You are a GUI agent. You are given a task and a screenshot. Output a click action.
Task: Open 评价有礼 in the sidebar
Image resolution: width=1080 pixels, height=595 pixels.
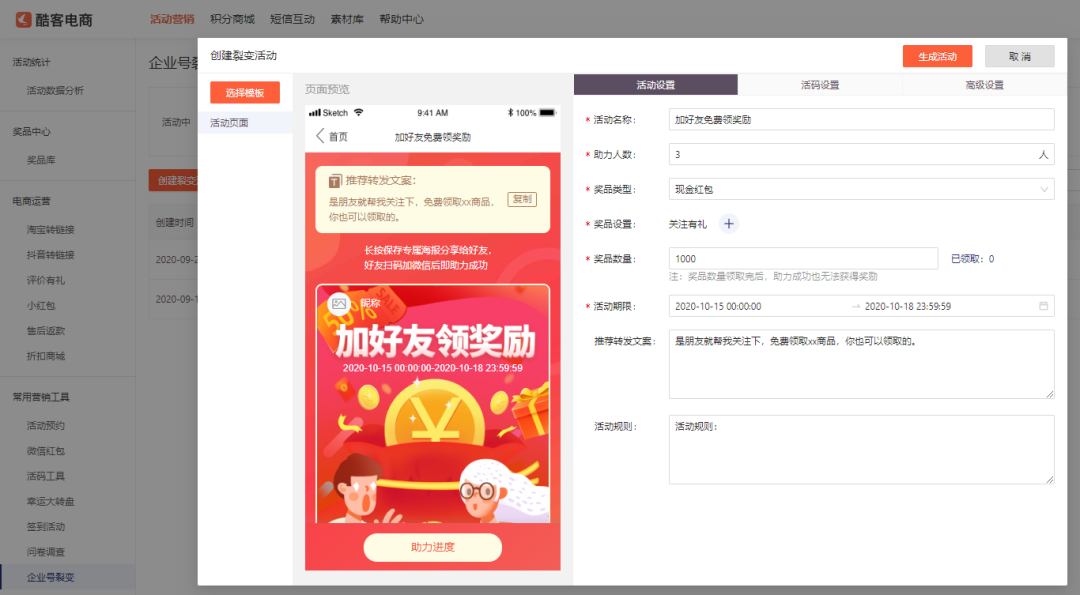pos(45,280)
